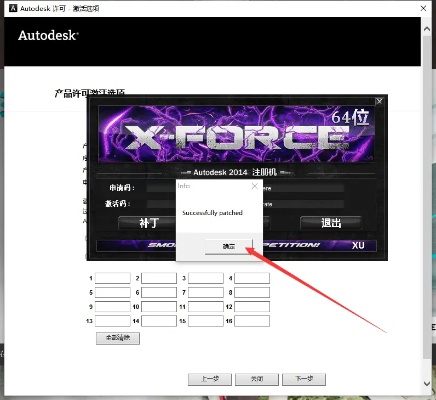Click the Autodesk logo in the black header

tap(48, 35)
